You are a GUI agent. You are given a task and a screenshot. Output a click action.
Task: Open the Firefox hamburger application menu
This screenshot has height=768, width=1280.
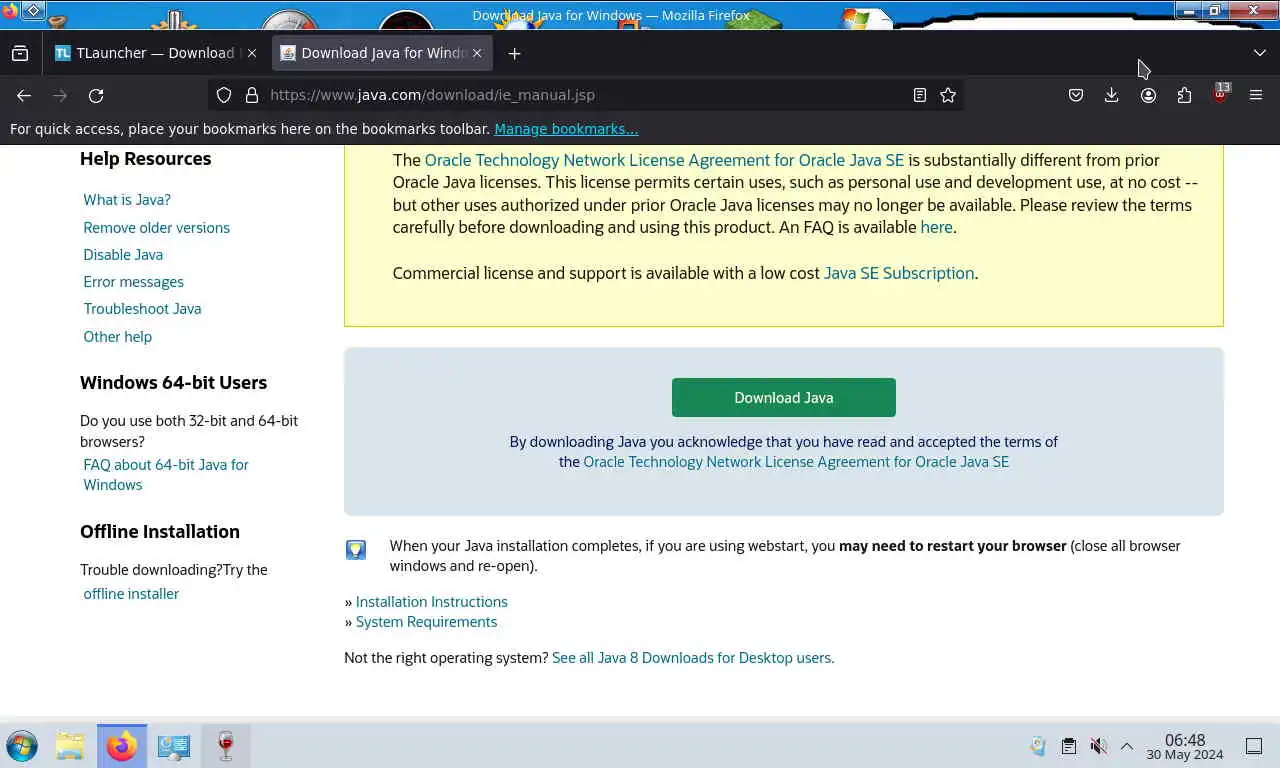[x=1256, y=95]
